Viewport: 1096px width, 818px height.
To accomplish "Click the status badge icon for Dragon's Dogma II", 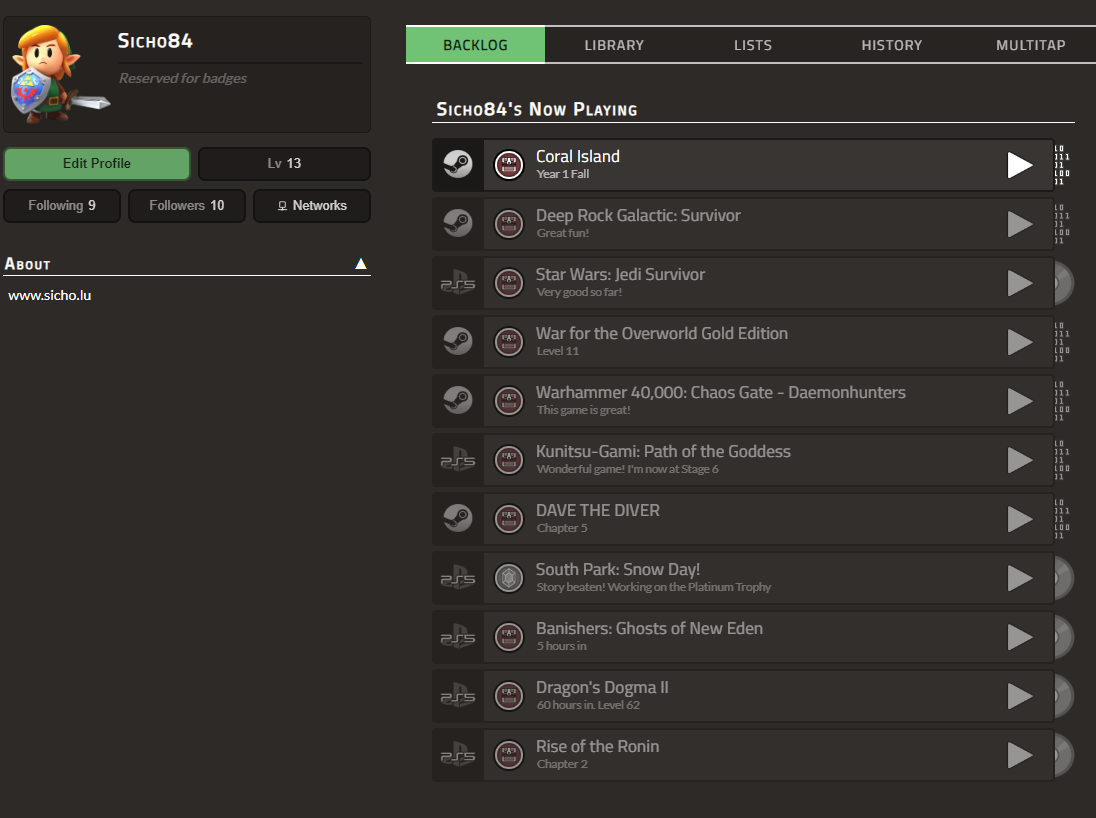I will pyautogui.click(x=509, y=696).
